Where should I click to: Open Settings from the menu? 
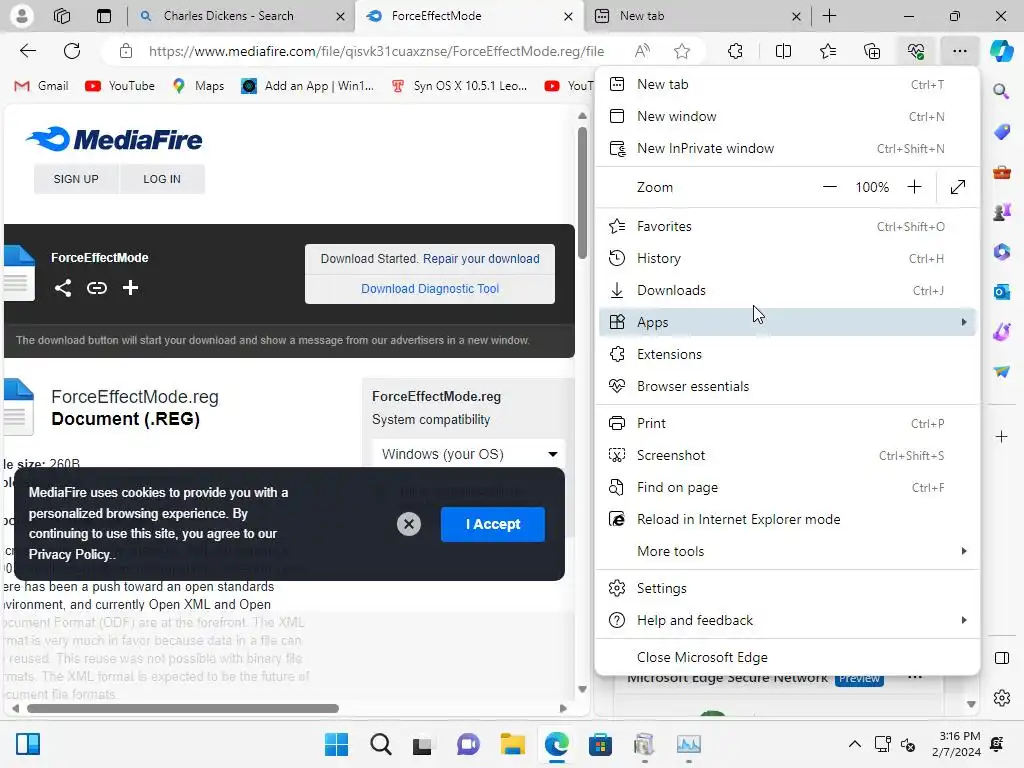pyautogui.click(x=787, y=588)
